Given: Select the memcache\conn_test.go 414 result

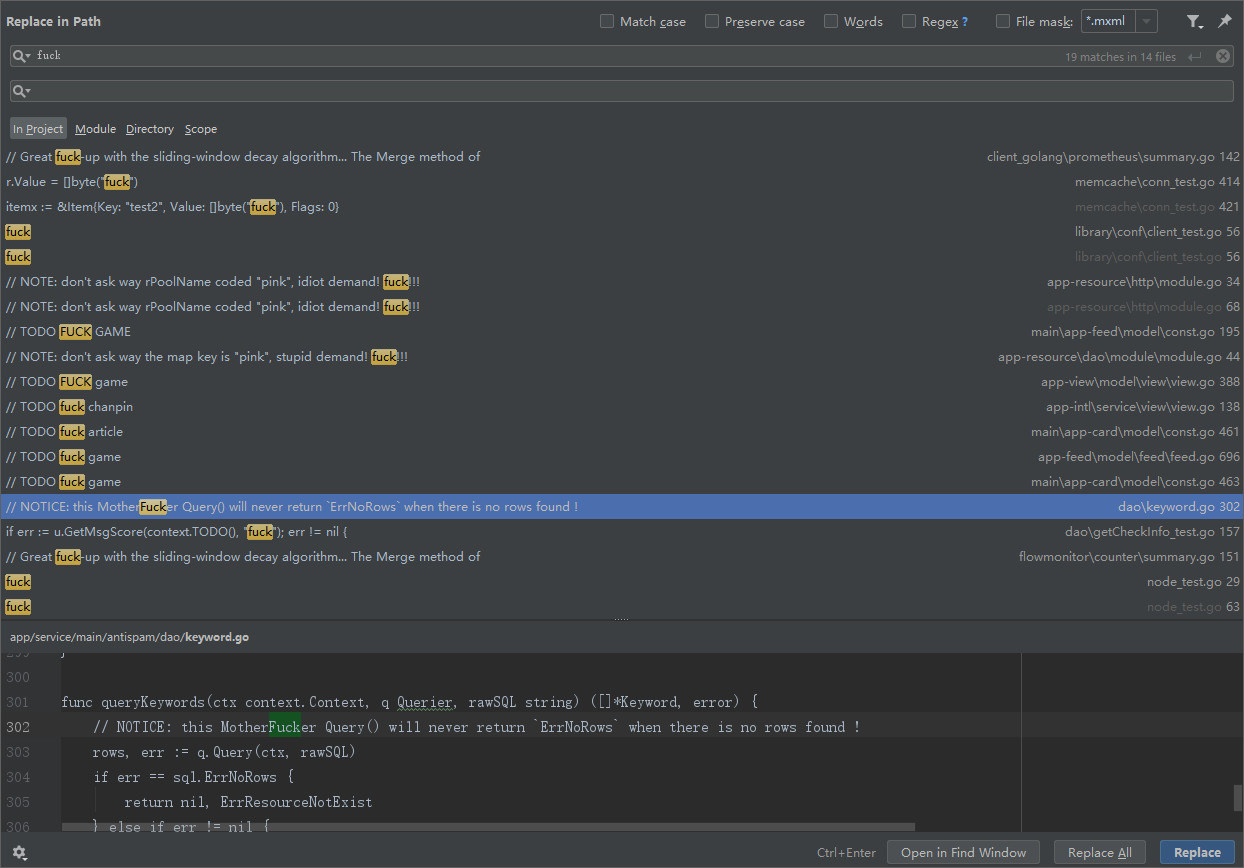Looking at the screenshot, I should click(x=622, y=182).
